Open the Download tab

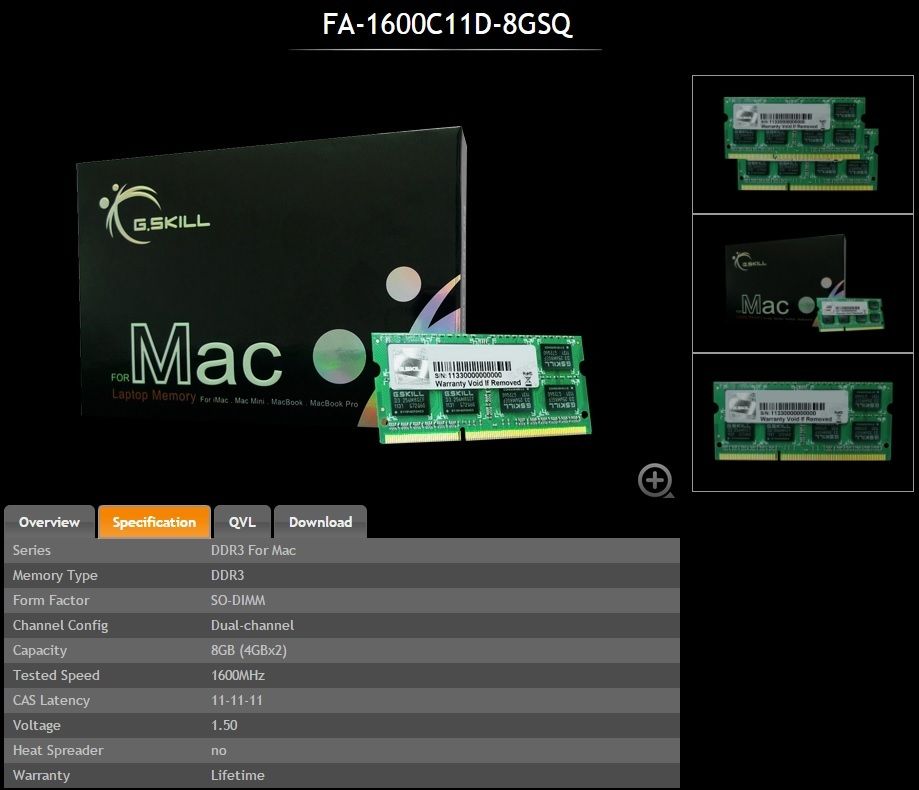click(x=320, y=522)
